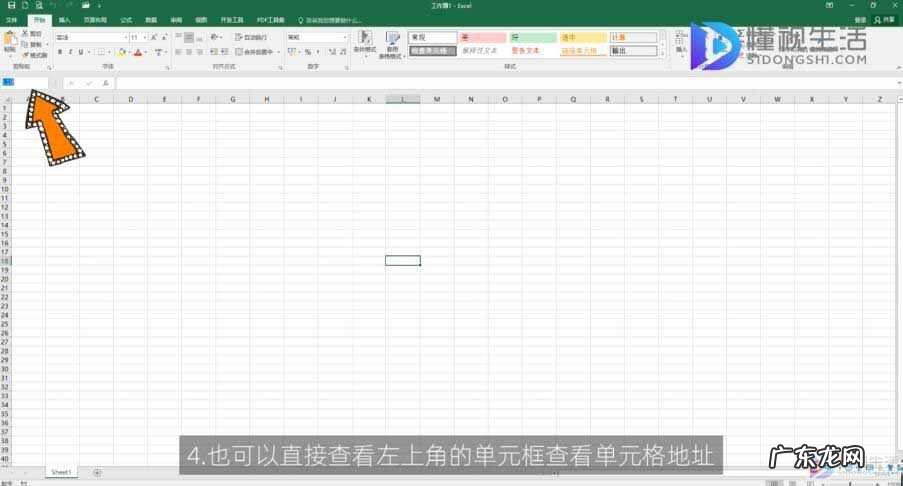Viewport: 903px width, 486px height.
Task: Increase font size with the larger A icon
Action: pyautogui.click(x=154, y=37)
